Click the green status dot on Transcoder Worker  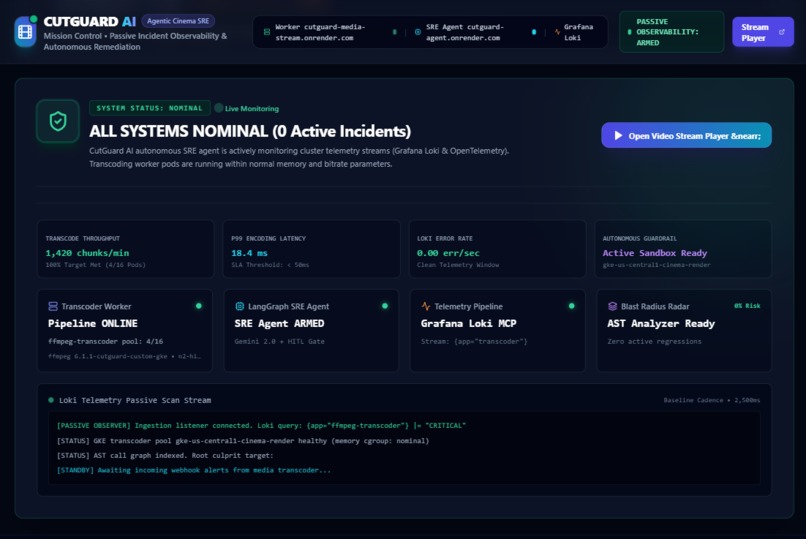pyautogui.click(x=198, y=306)
